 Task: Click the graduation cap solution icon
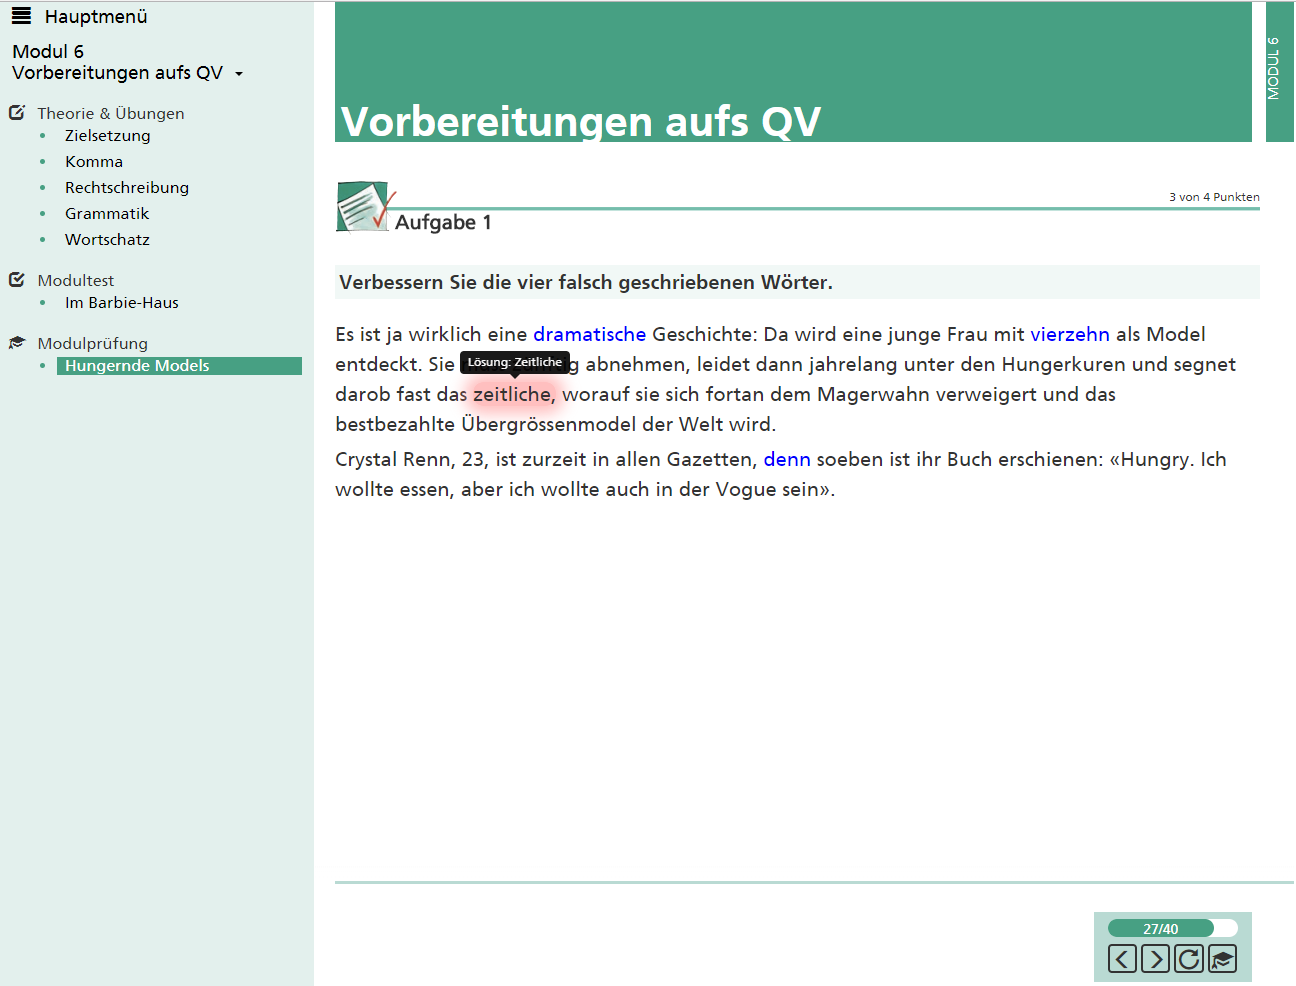coord(1222,959)
